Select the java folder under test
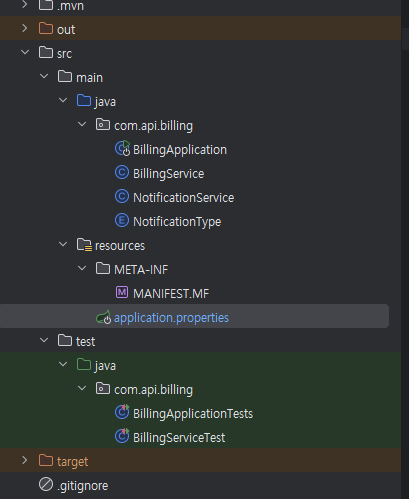The height and width of the screenshot is (499, 409). 105,366
